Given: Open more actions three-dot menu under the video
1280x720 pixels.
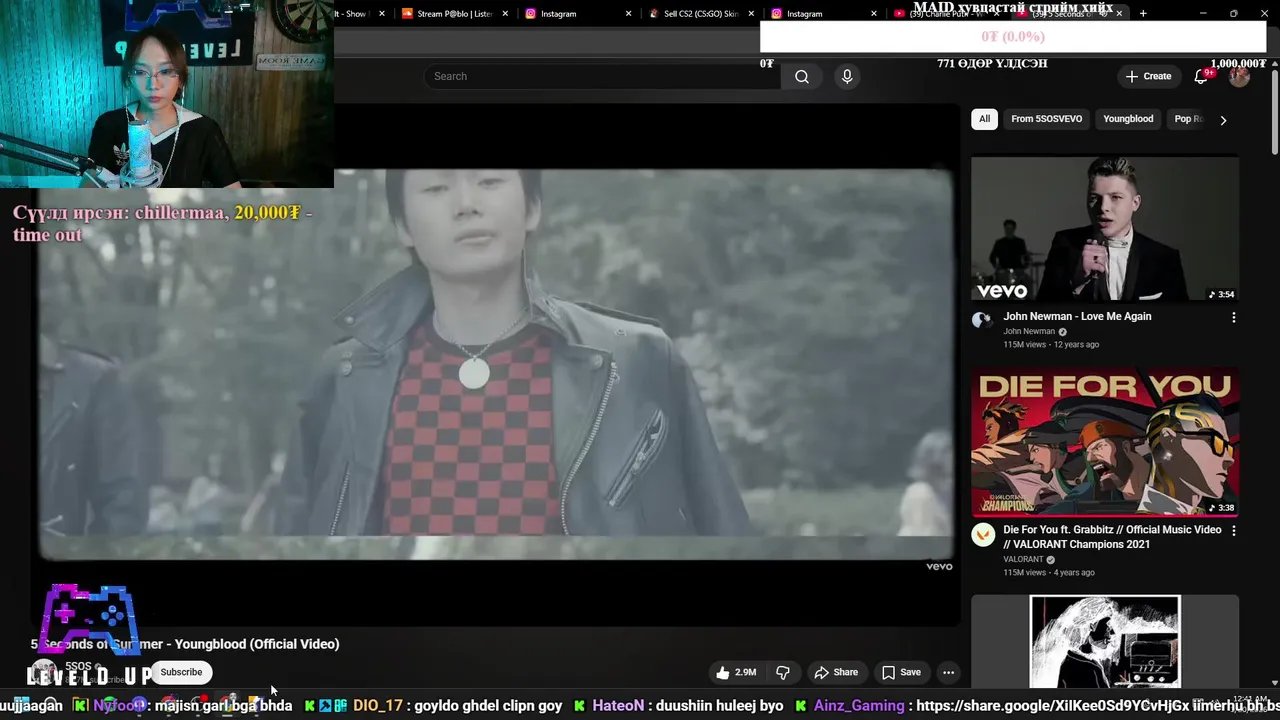Looking at the screenshot, I should tap(948, 672).
